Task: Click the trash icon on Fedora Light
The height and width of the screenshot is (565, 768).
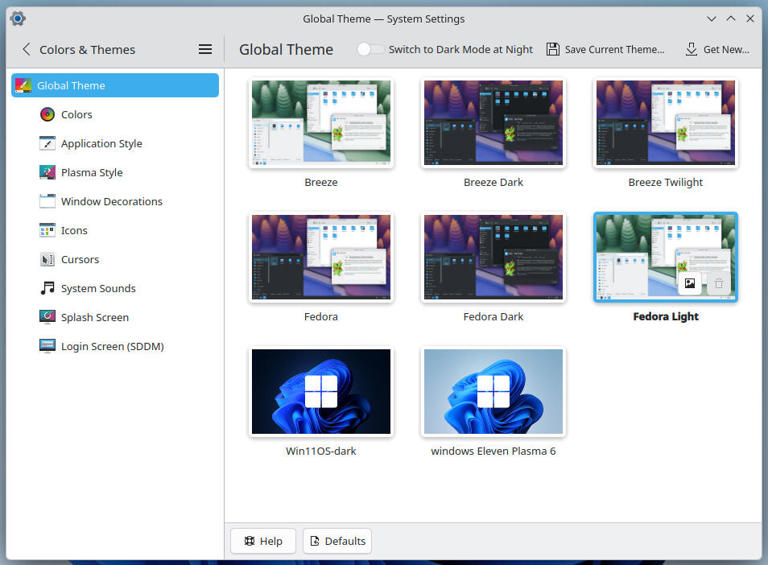Action: [x=719, y=283]
